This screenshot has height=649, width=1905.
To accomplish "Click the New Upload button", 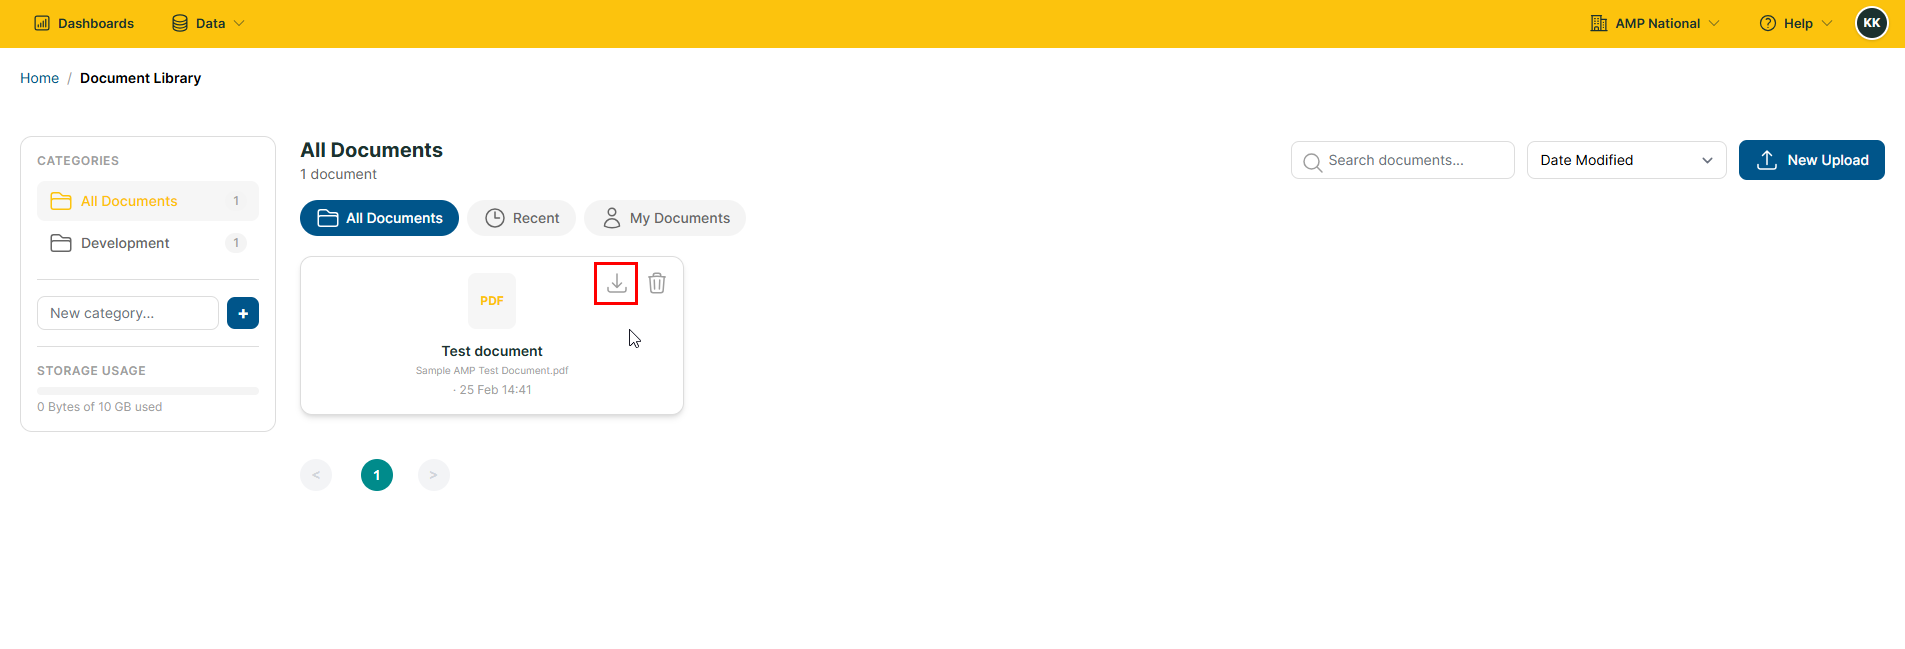I will click(1811, 160).
